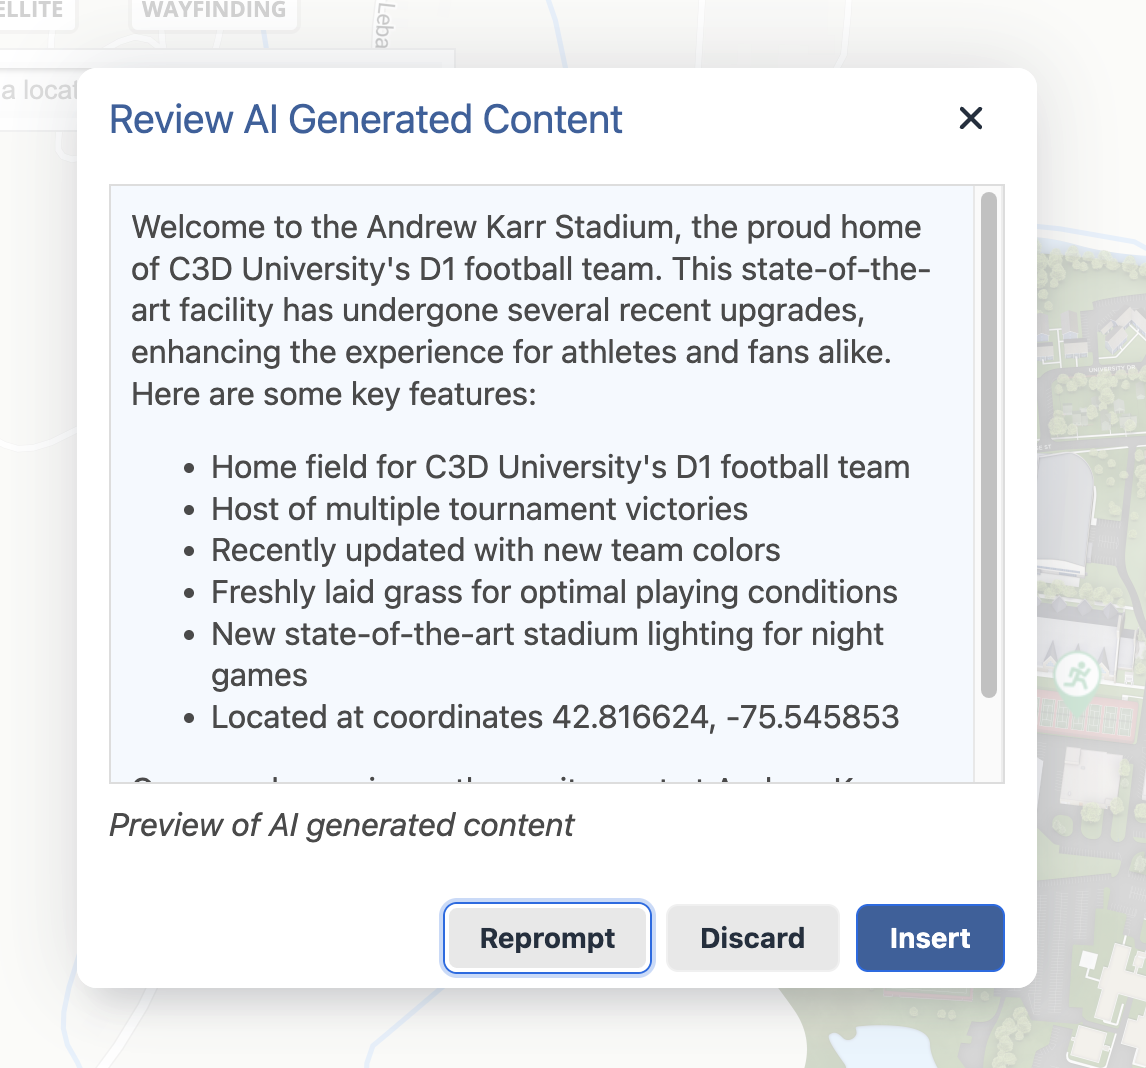1146x1068 pixels.
Task: Click the coordinates text in the bullet list
Action: click(x=554, y=717)
